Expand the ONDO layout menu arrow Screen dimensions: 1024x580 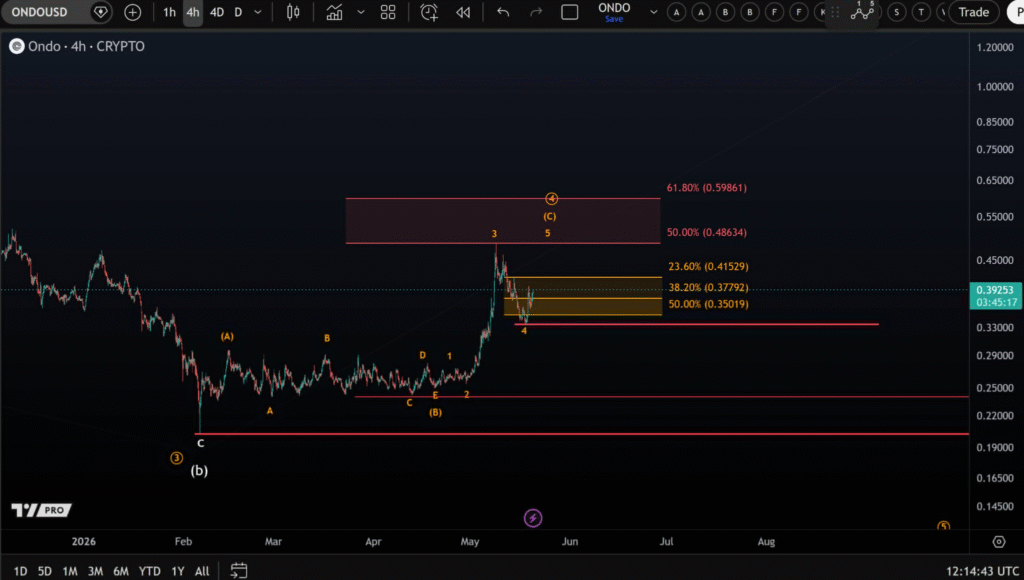[x=653, y=12]
